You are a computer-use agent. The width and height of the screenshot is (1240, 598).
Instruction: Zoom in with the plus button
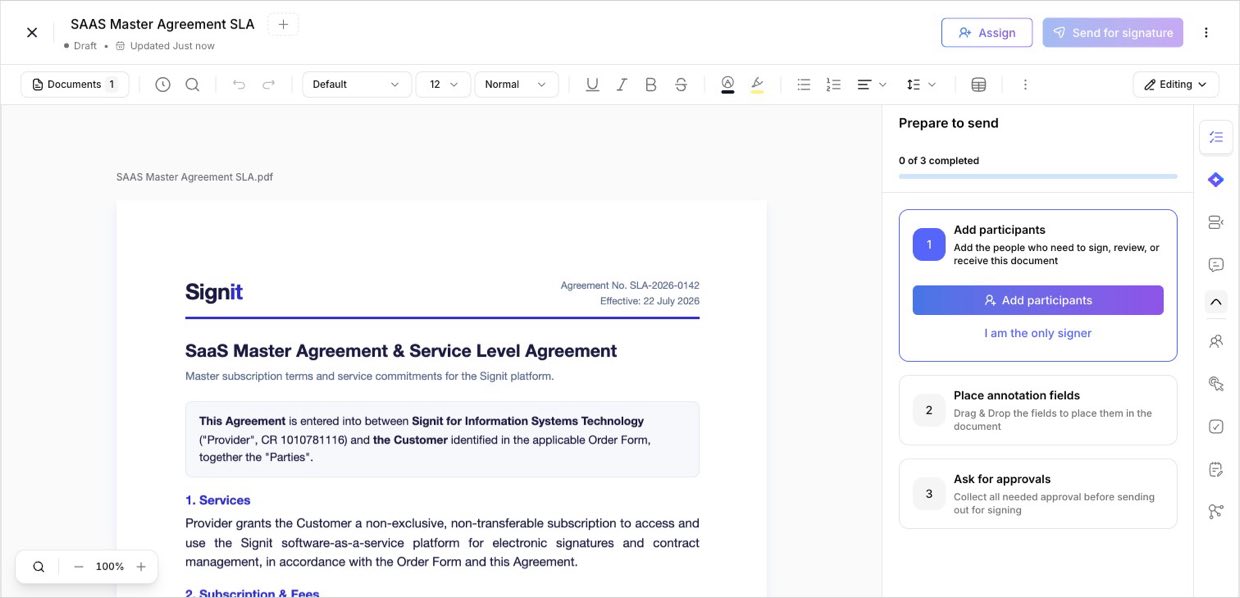tap(141, 567)
